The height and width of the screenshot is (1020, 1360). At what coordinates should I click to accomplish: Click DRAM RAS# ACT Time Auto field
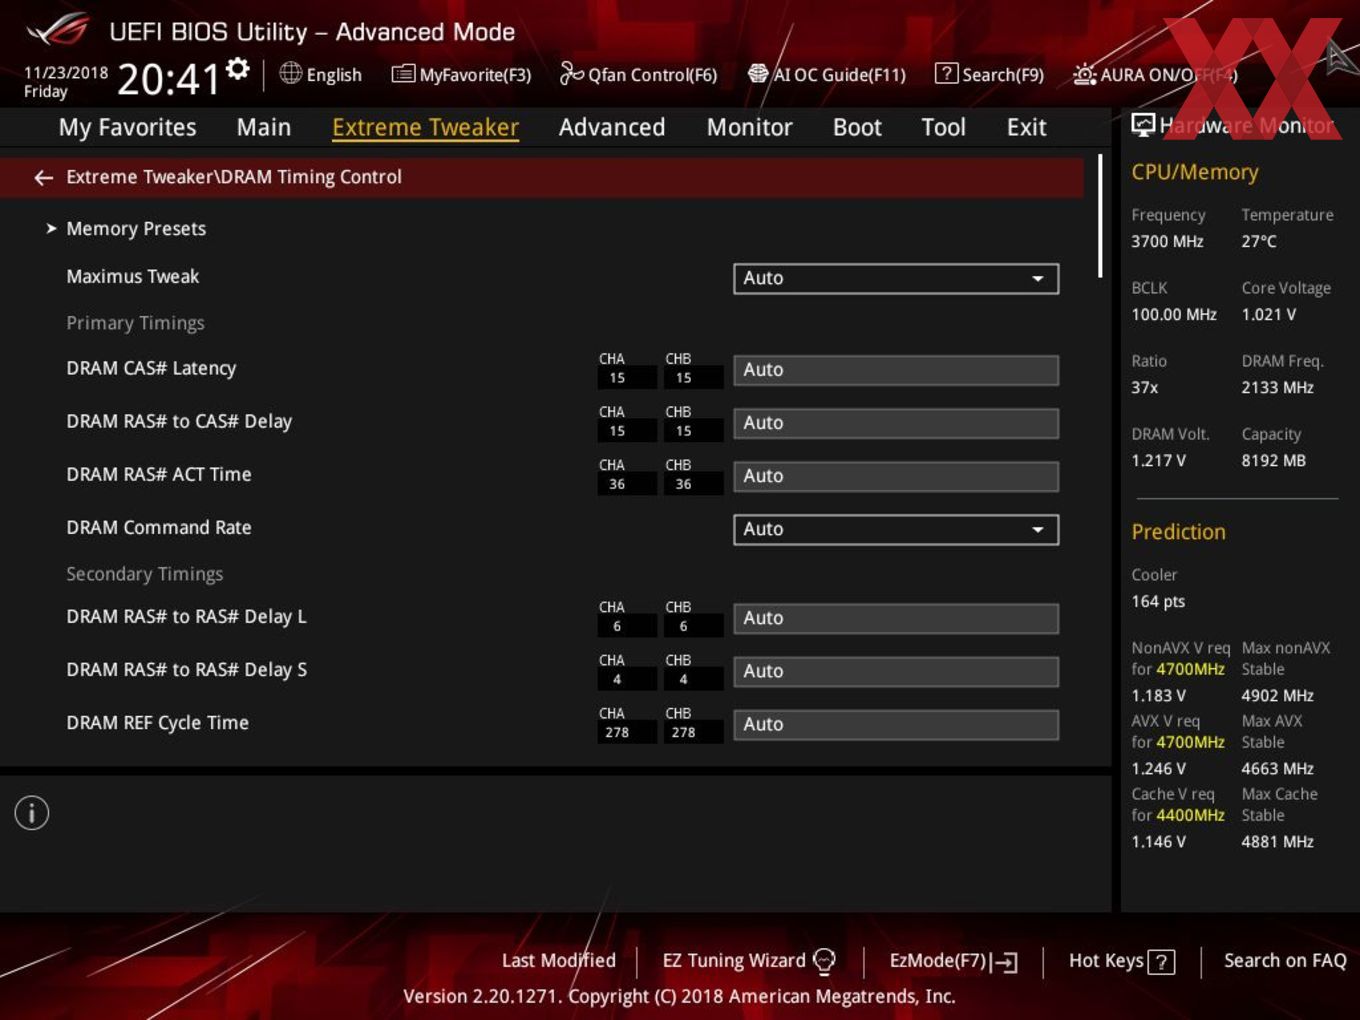click(x=896, y=476)
